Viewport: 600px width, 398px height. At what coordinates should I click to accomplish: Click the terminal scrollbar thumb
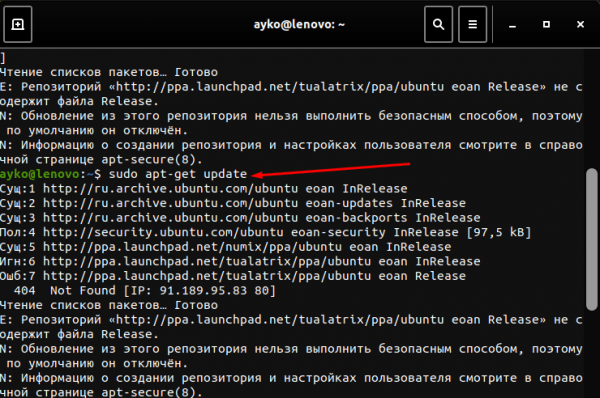[592, 239]
